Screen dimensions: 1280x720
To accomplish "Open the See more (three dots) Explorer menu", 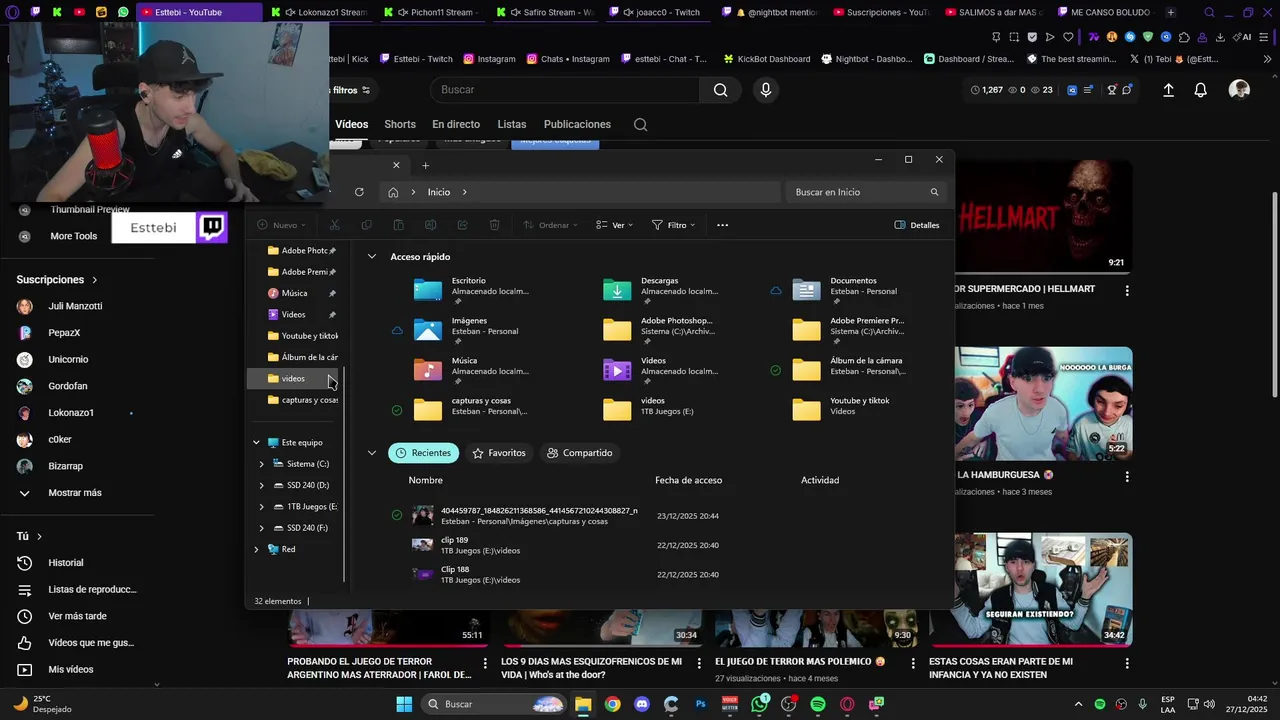I will (722, 225).
